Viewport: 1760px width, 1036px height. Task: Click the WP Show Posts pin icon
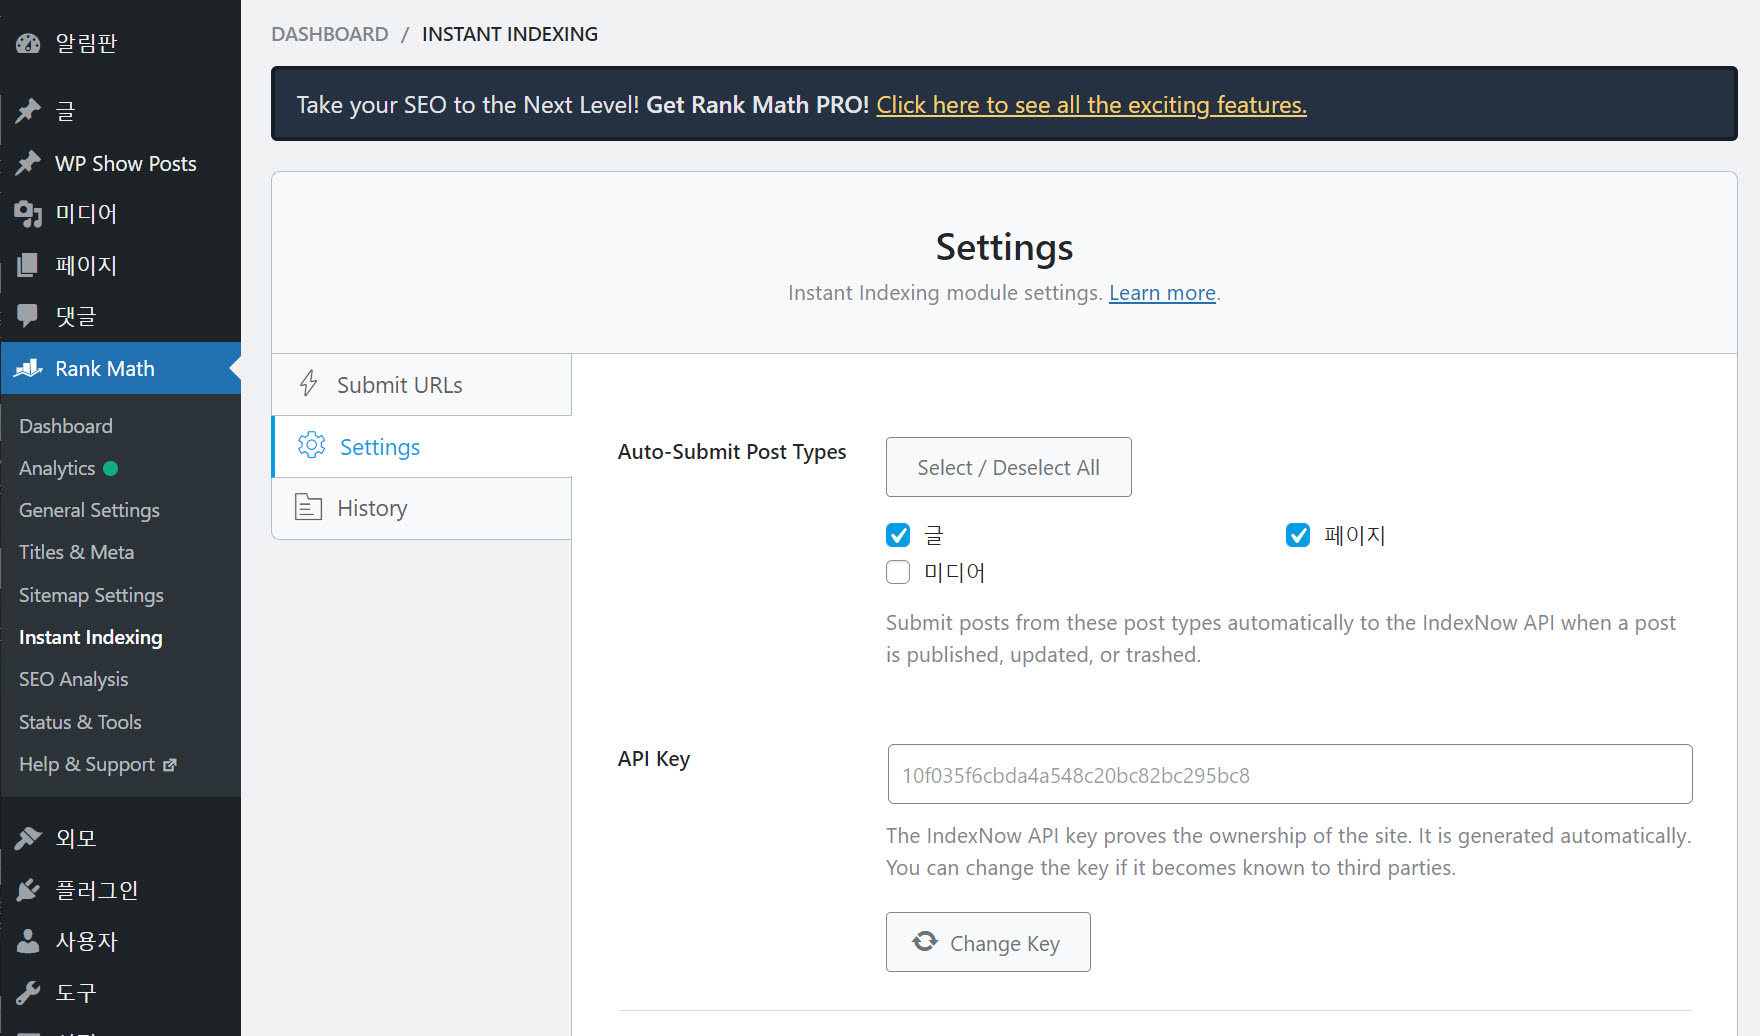tap(28, 163)
